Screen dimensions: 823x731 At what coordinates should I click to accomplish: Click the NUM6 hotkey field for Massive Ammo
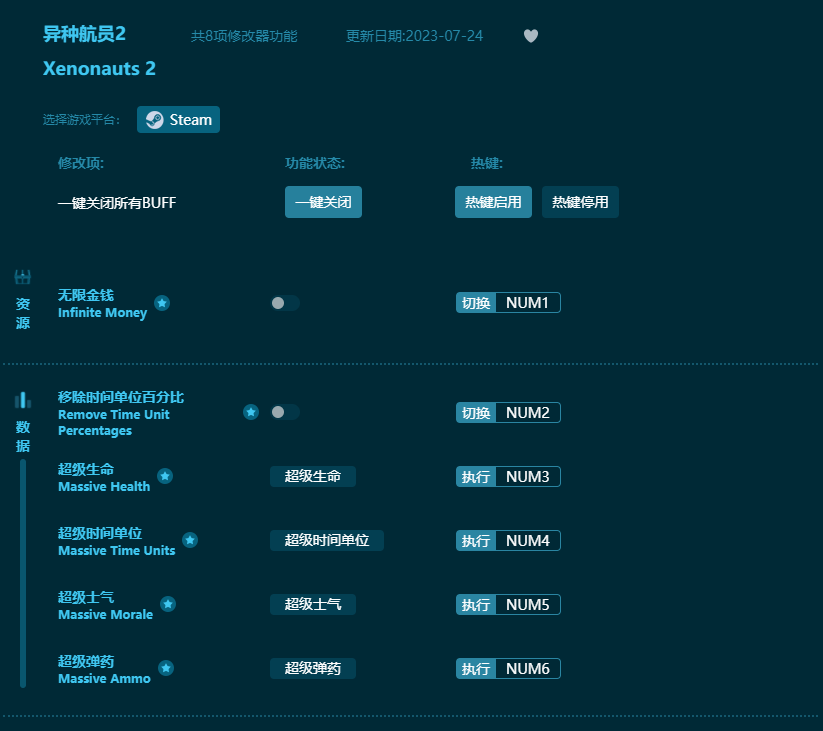point(530,668)
